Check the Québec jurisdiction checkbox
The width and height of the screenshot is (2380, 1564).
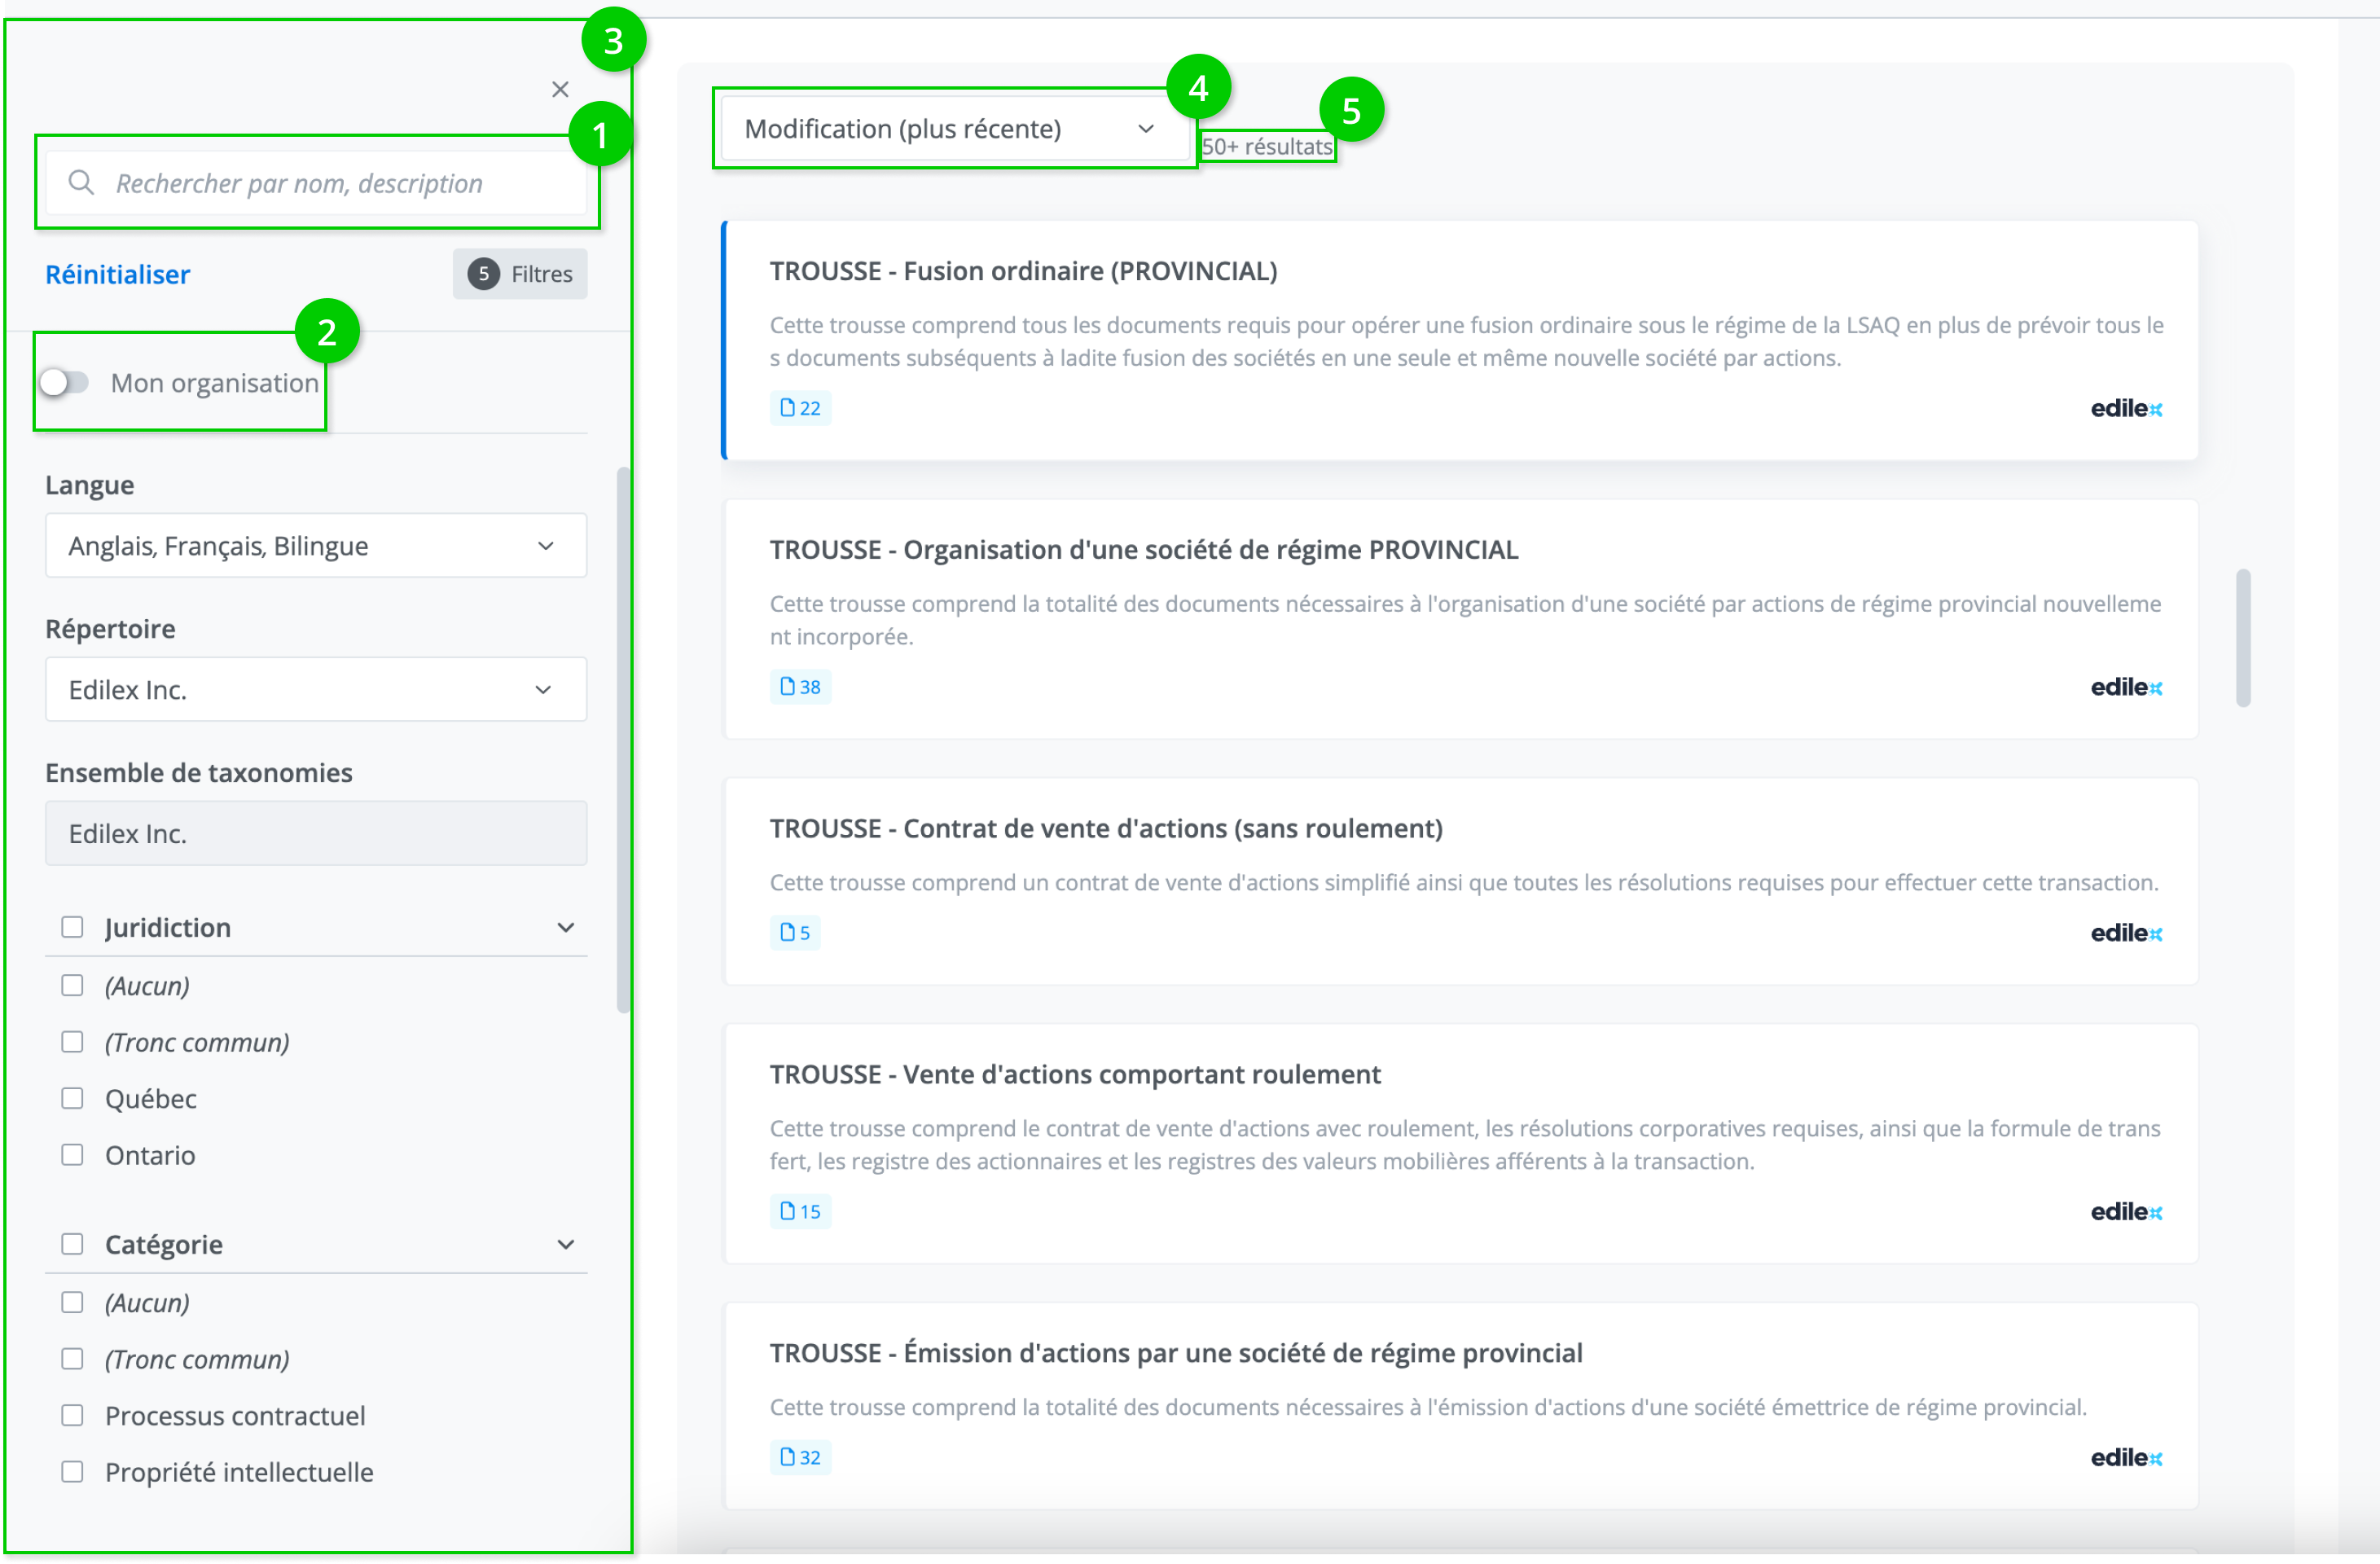coord(72,1099)
